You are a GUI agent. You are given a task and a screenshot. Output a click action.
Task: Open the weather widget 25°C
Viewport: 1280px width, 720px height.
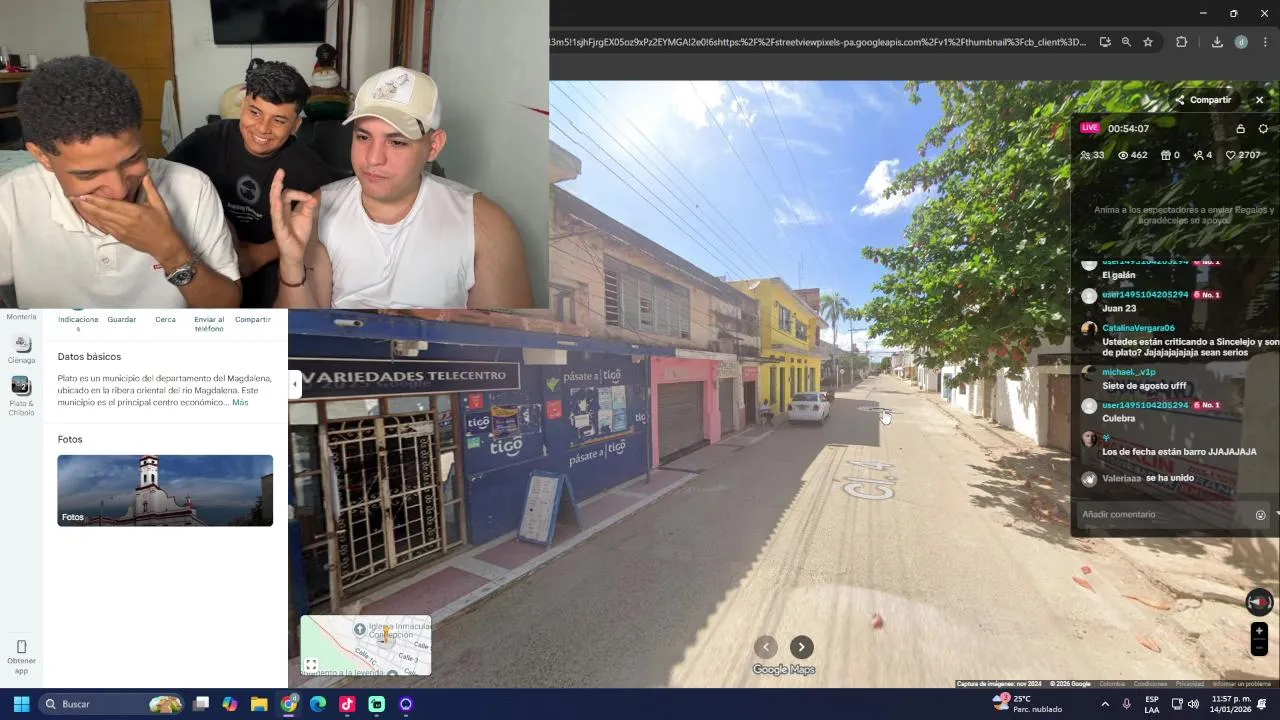(1027, 704)
